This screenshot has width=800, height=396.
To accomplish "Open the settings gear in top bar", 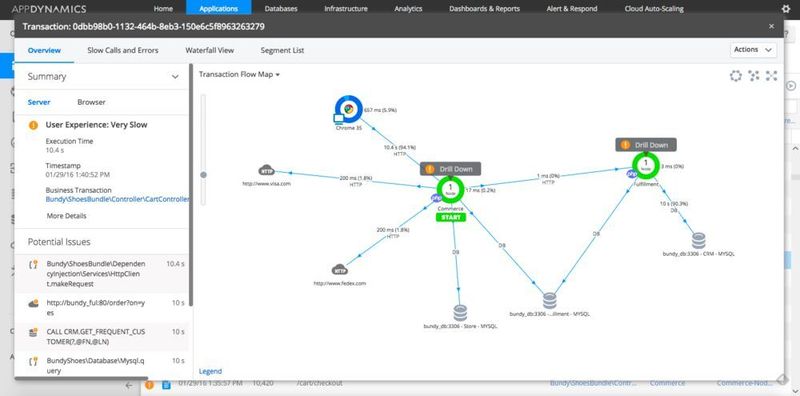I will click(786, 9).
